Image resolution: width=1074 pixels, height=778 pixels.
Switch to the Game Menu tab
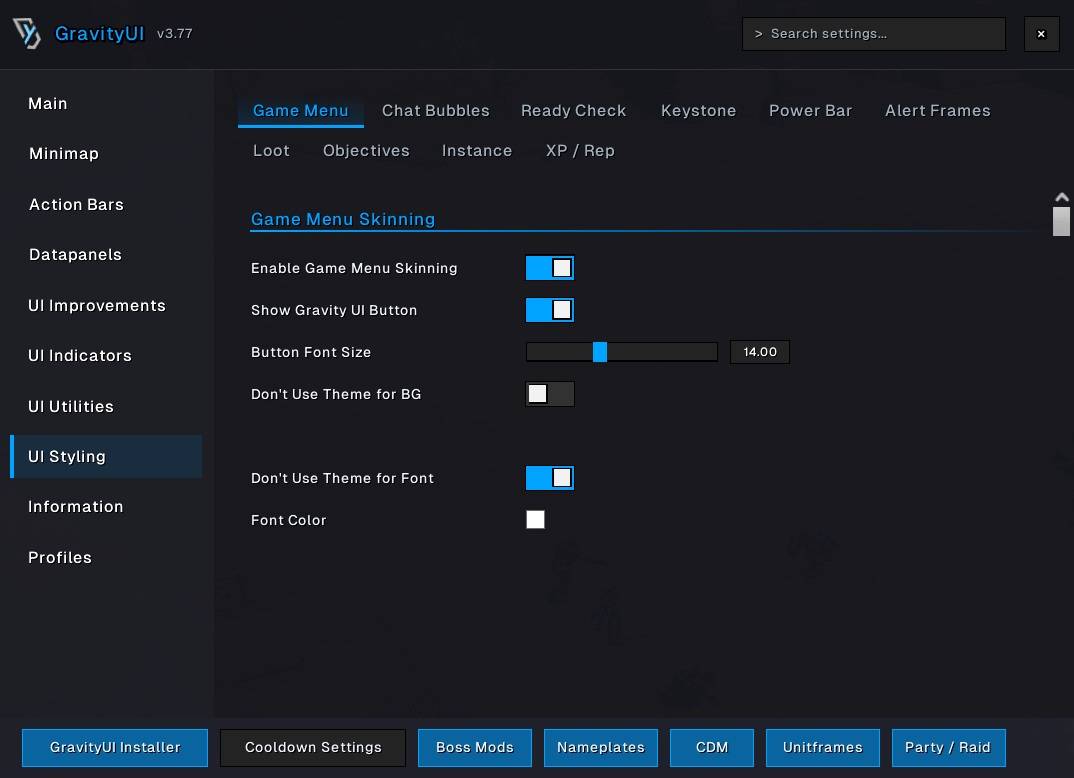point(301,111)
